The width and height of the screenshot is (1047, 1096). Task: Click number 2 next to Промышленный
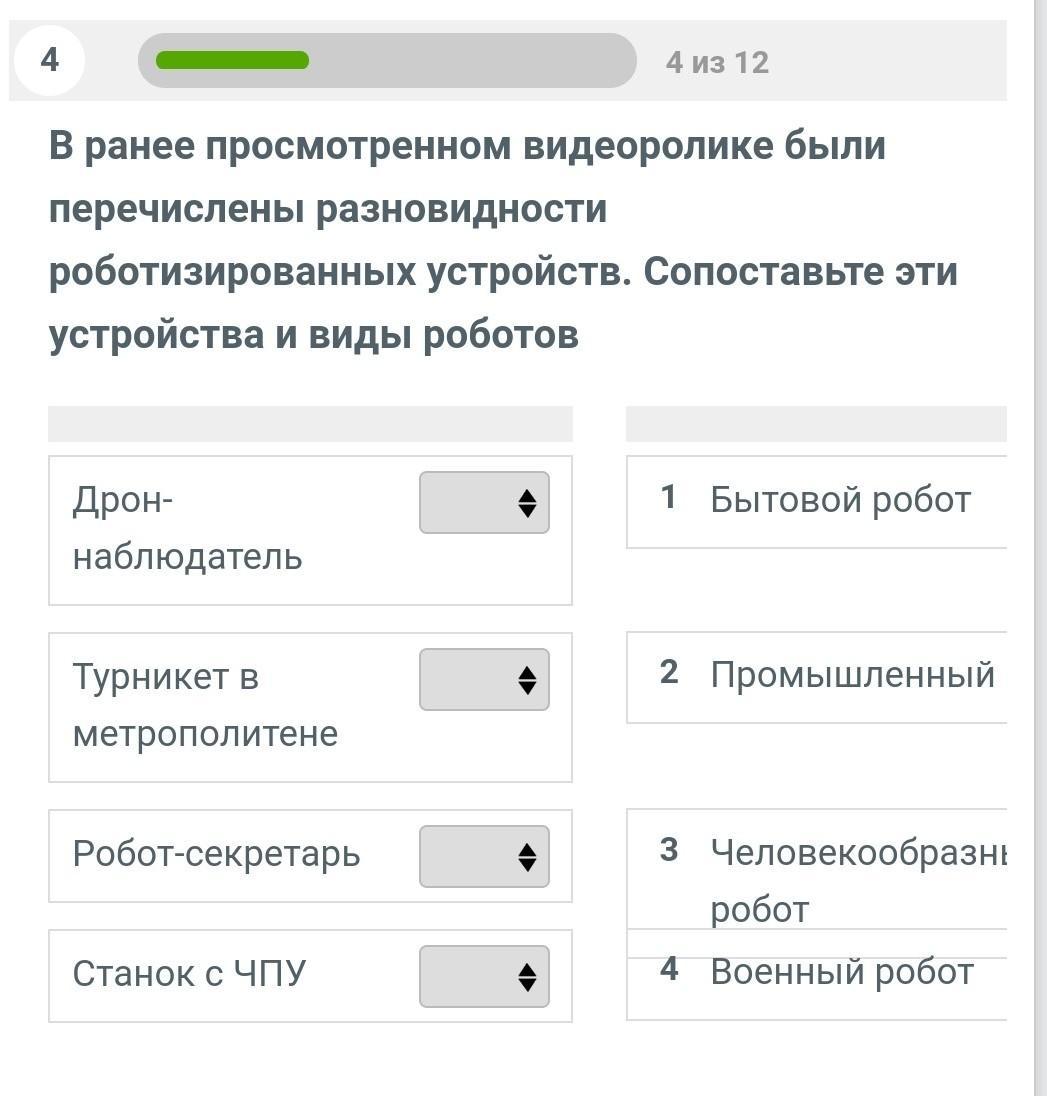coord(669,673)
